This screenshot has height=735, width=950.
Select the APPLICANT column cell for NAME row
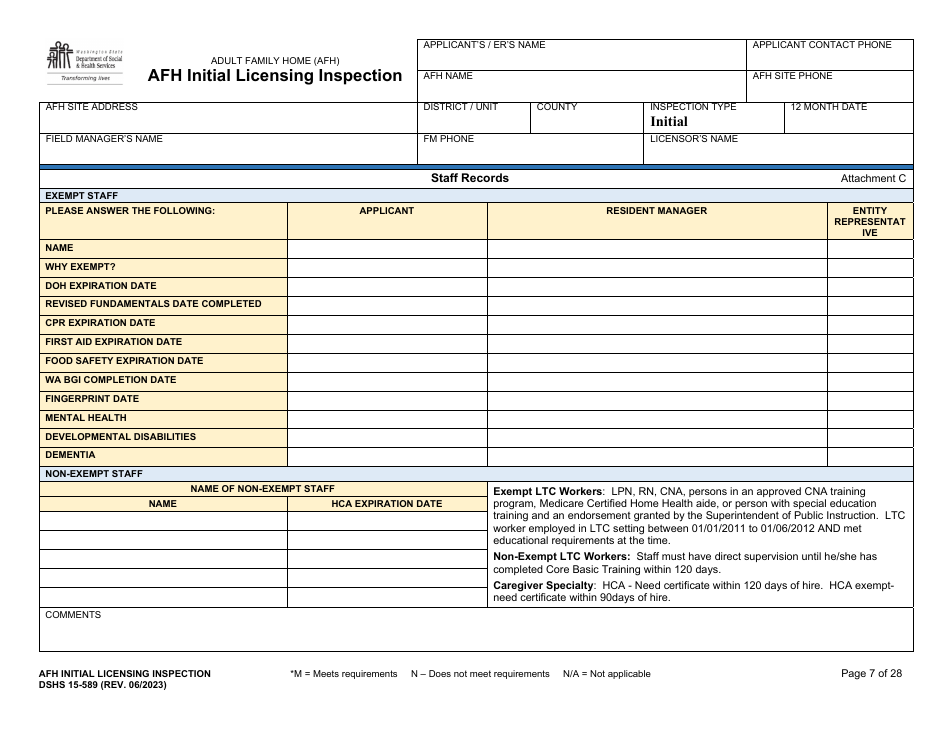[x=388, y=248]
